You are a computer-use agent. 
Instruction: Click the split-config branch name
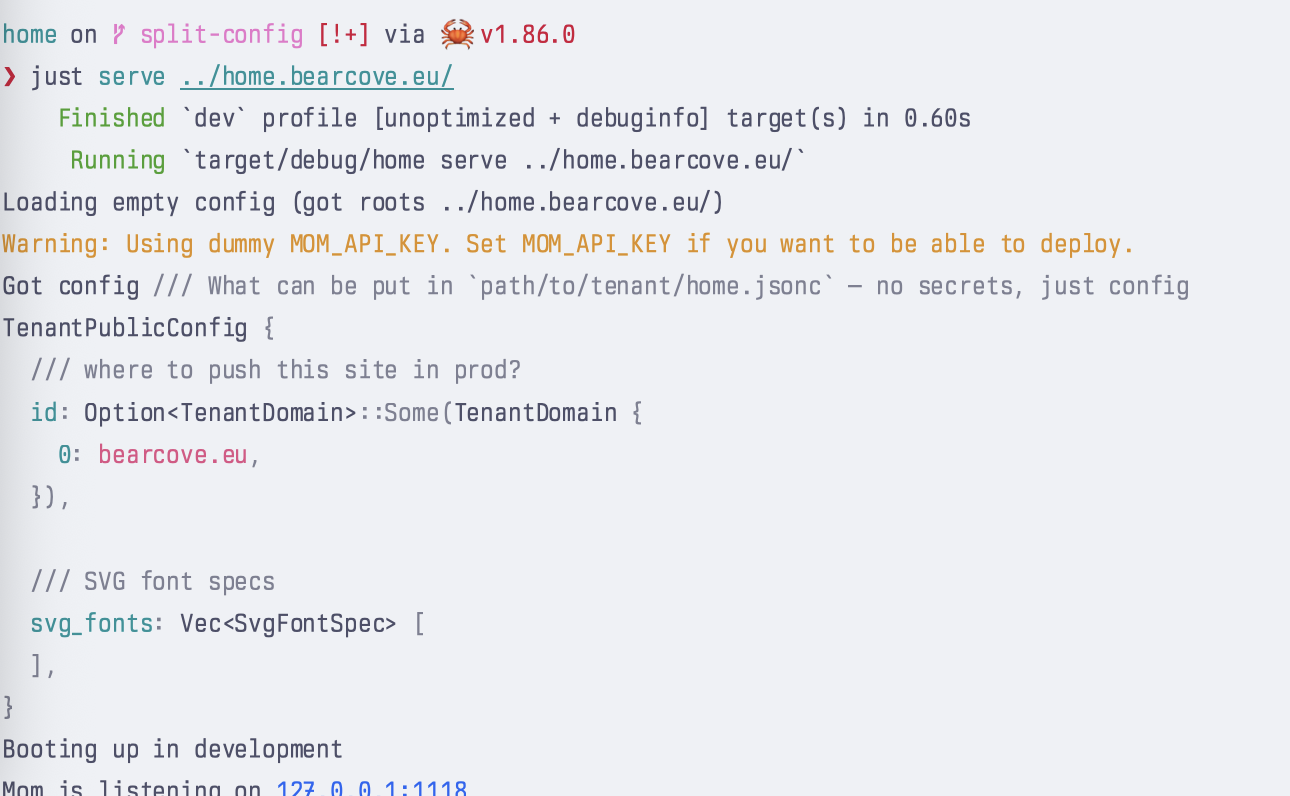[x=221, y=35]
